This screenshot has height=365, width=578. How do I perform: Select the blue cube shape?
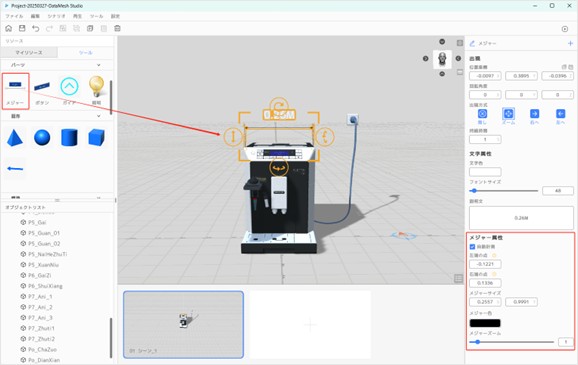coord(96,138)
